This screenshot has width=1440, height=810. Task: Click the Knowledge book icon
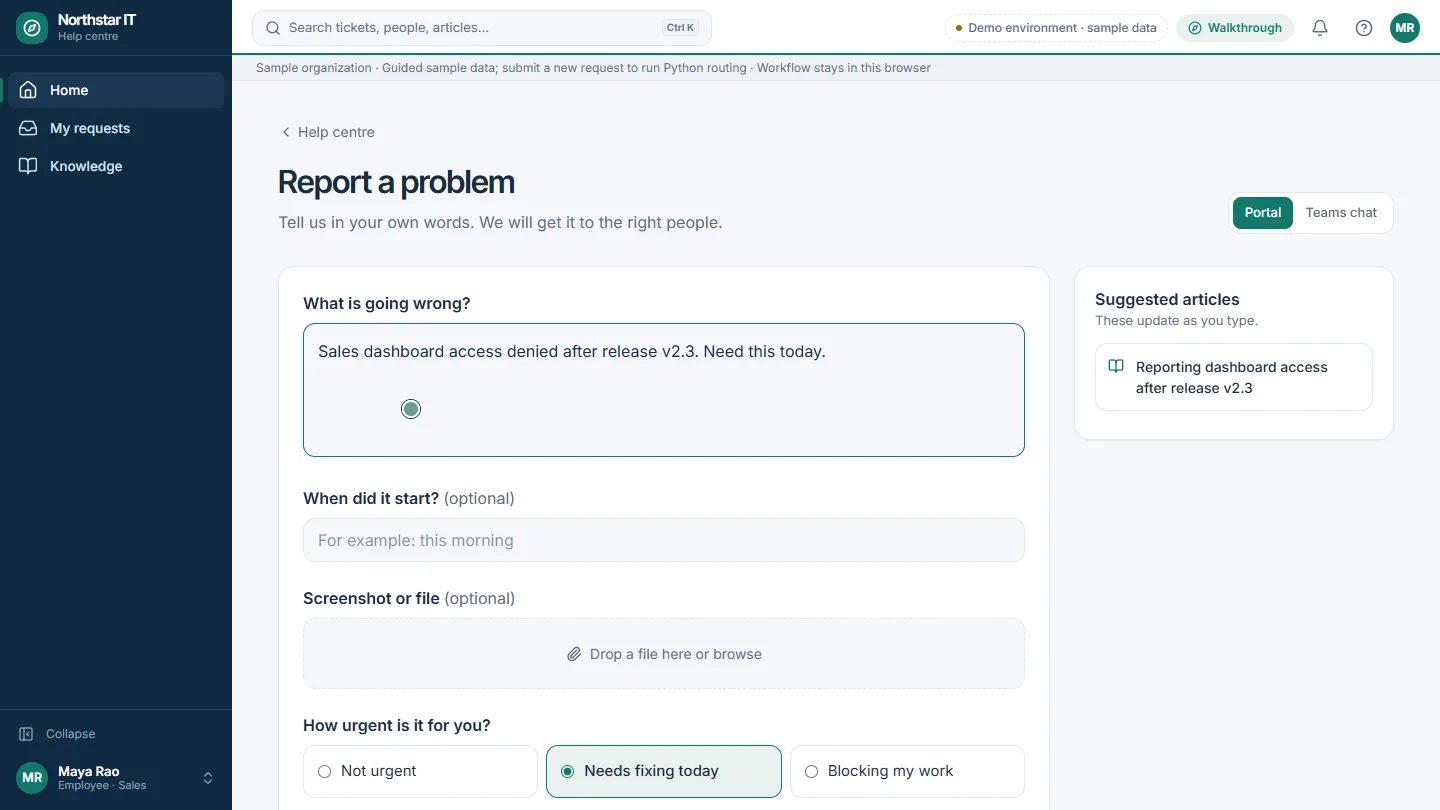[28, 166]
